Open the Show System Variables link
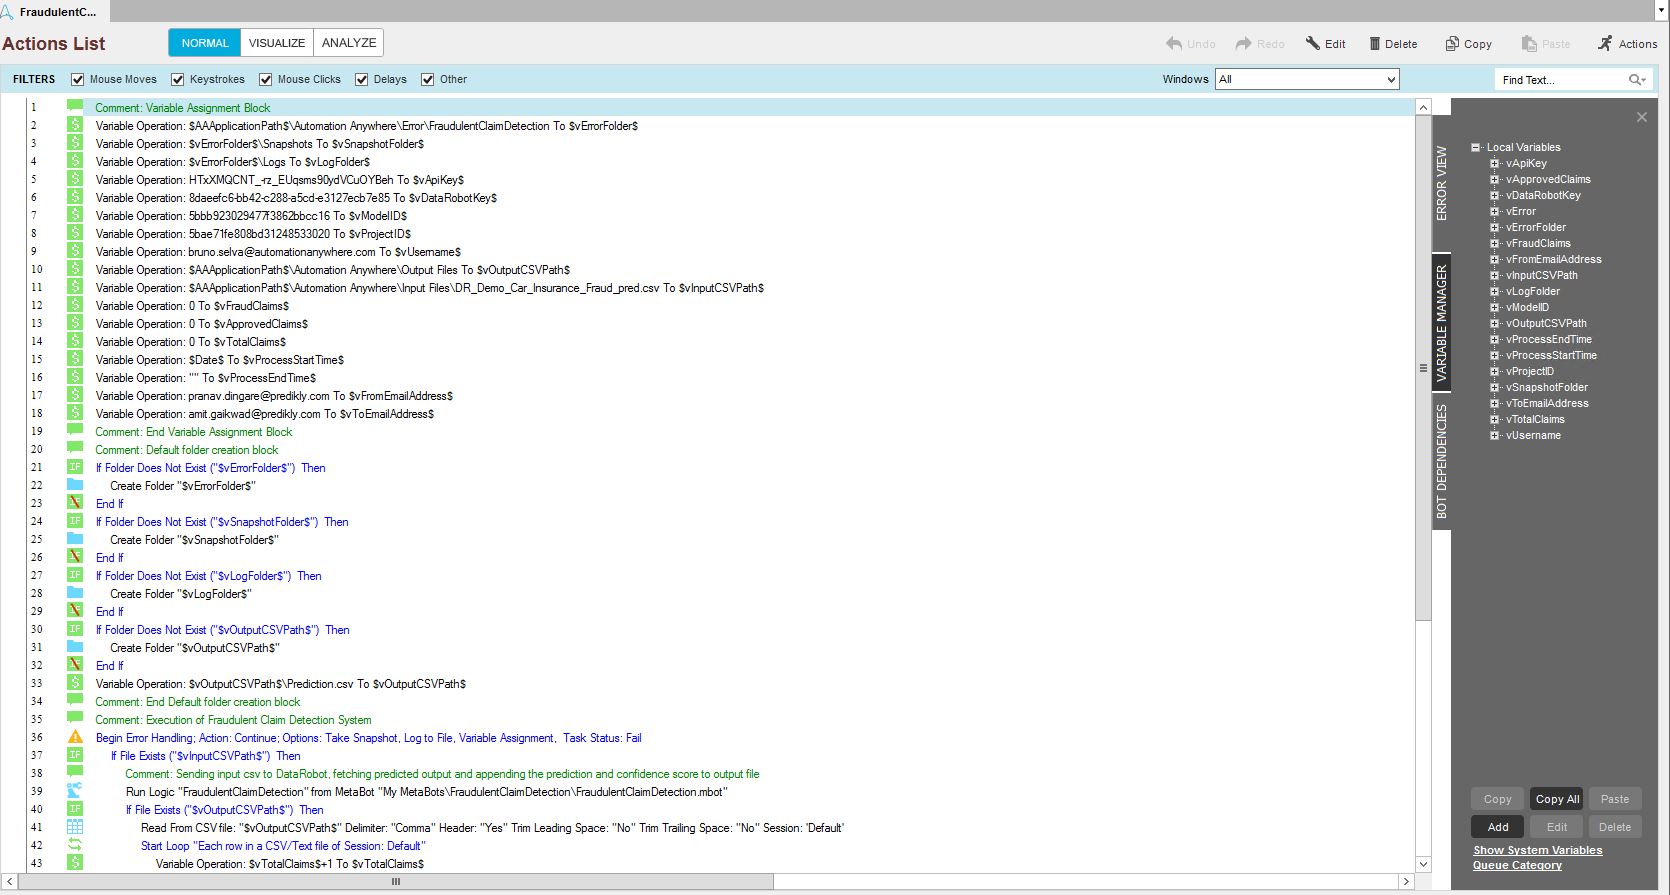Viewport: 1670px width, 895px height. pos(1537,850)
